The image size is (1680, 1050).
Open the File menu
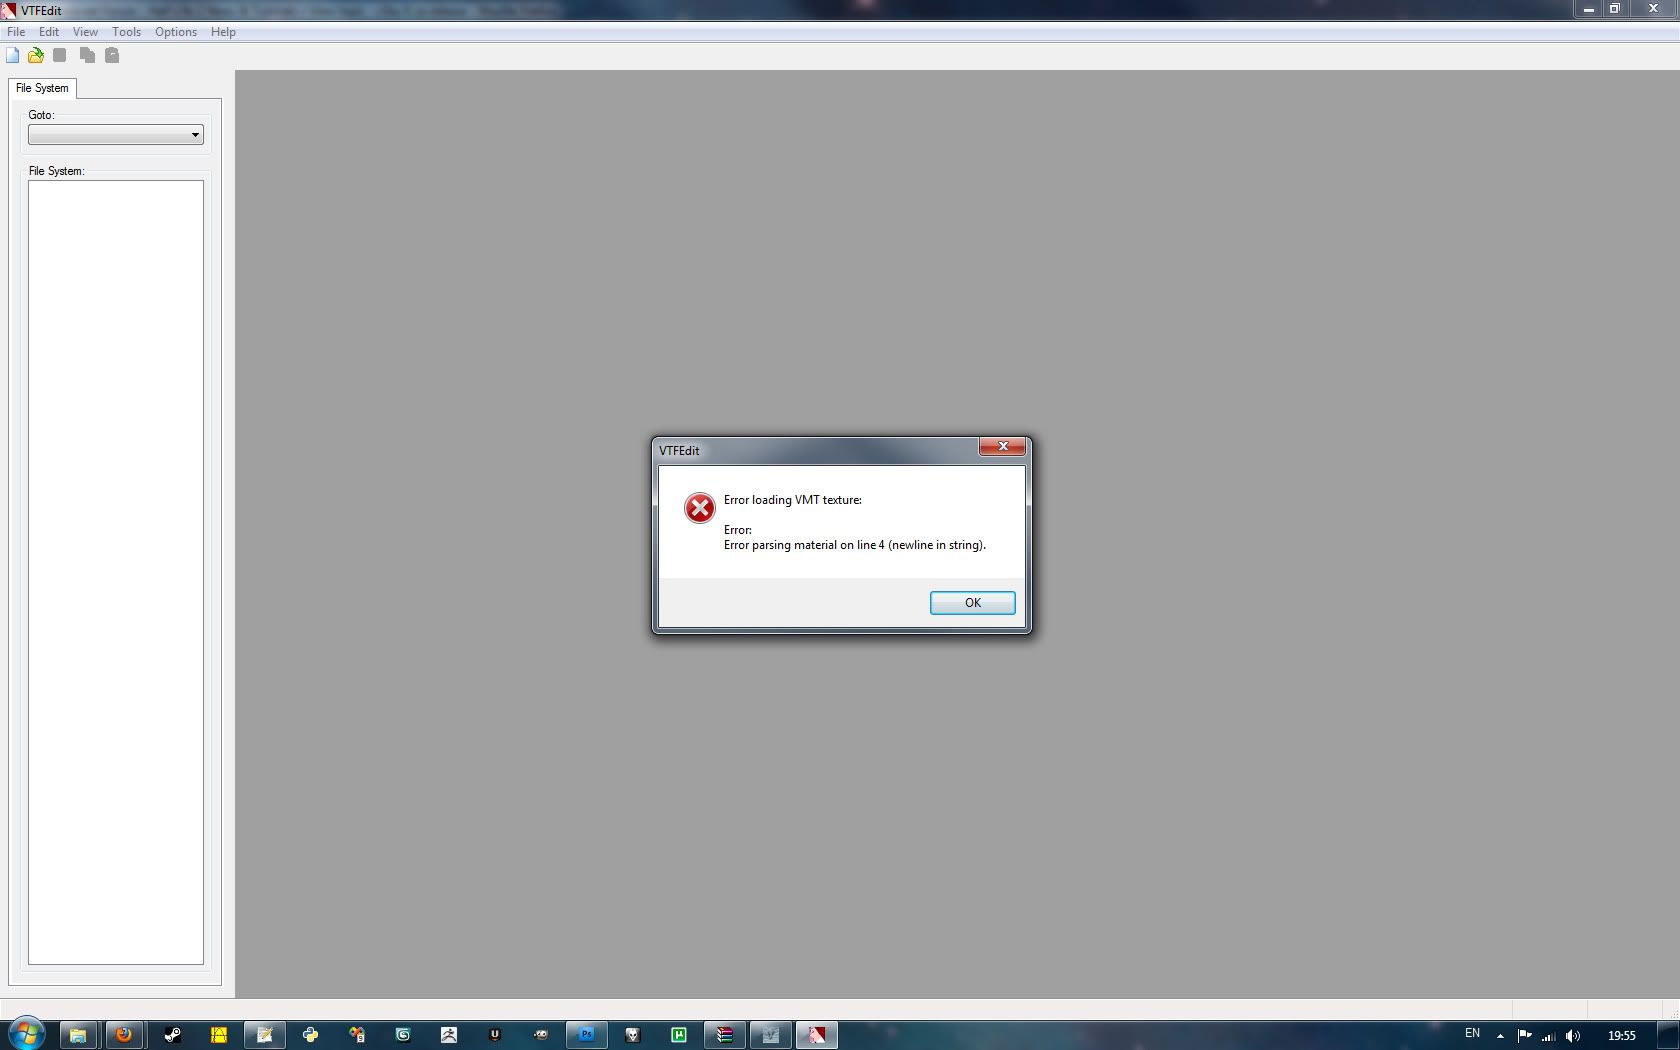pyautogui.click(x=16, y=32)
